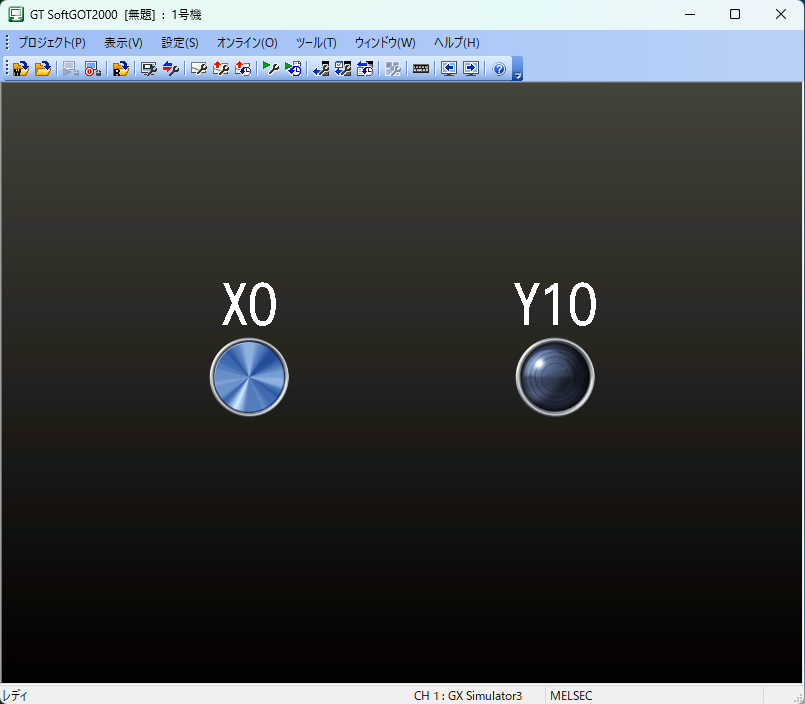This screenshot has width=805, height=704.
Task: Click the red and blue arrows communication icon
Action: [170, 69]
